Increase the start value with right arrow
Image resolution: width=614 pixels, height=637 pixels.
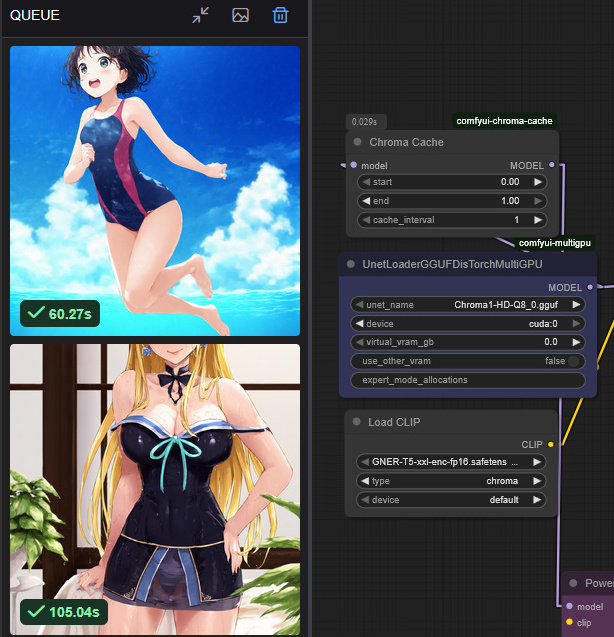pos(538,182)
